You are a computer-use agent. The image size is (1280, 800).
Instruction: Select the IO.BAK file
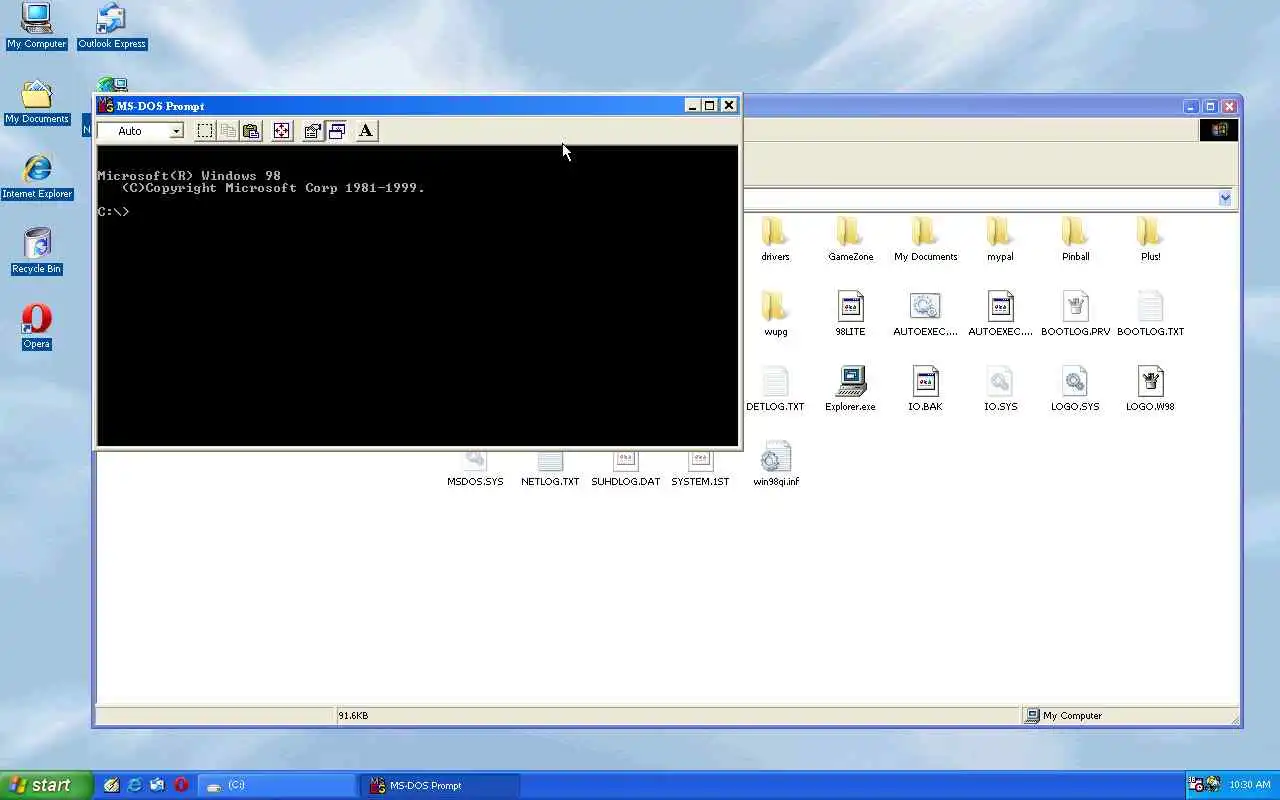pos(925,389)
